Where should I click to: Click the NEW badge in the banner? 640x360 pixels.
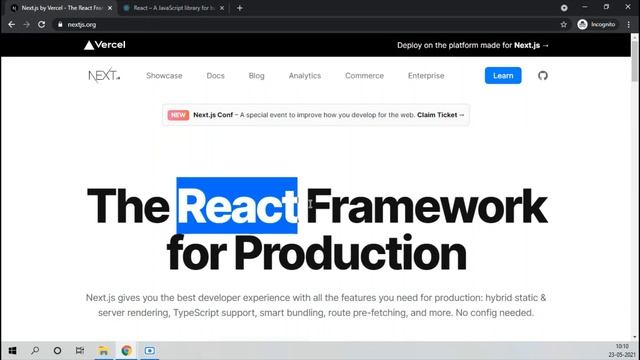pyautogui.click(x=178, y=115)
